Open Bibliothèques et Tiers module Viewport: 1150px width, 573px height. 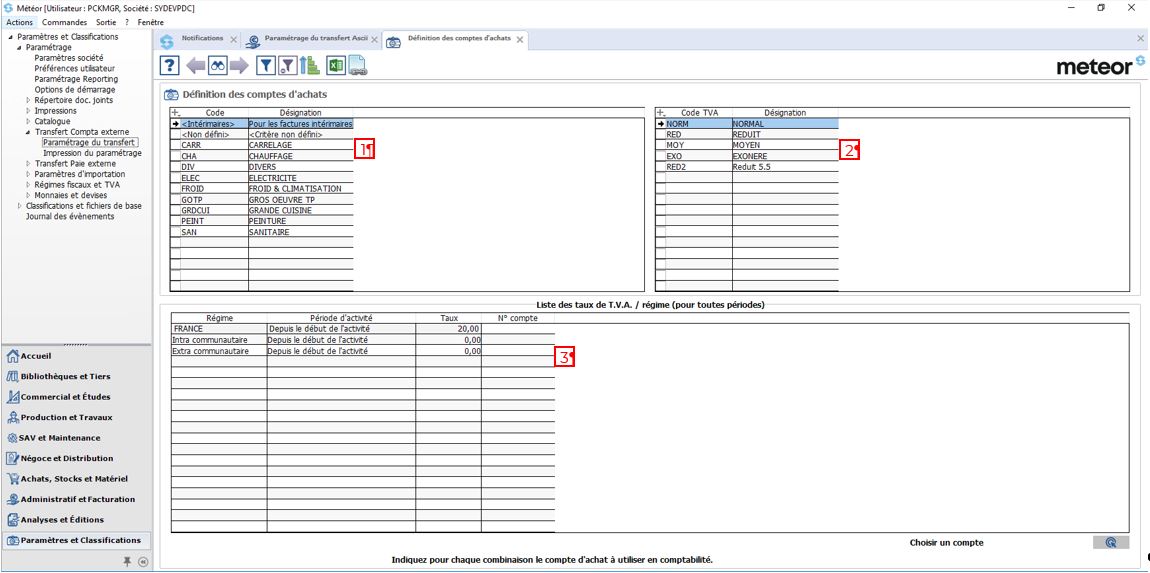tap(75, 376)
